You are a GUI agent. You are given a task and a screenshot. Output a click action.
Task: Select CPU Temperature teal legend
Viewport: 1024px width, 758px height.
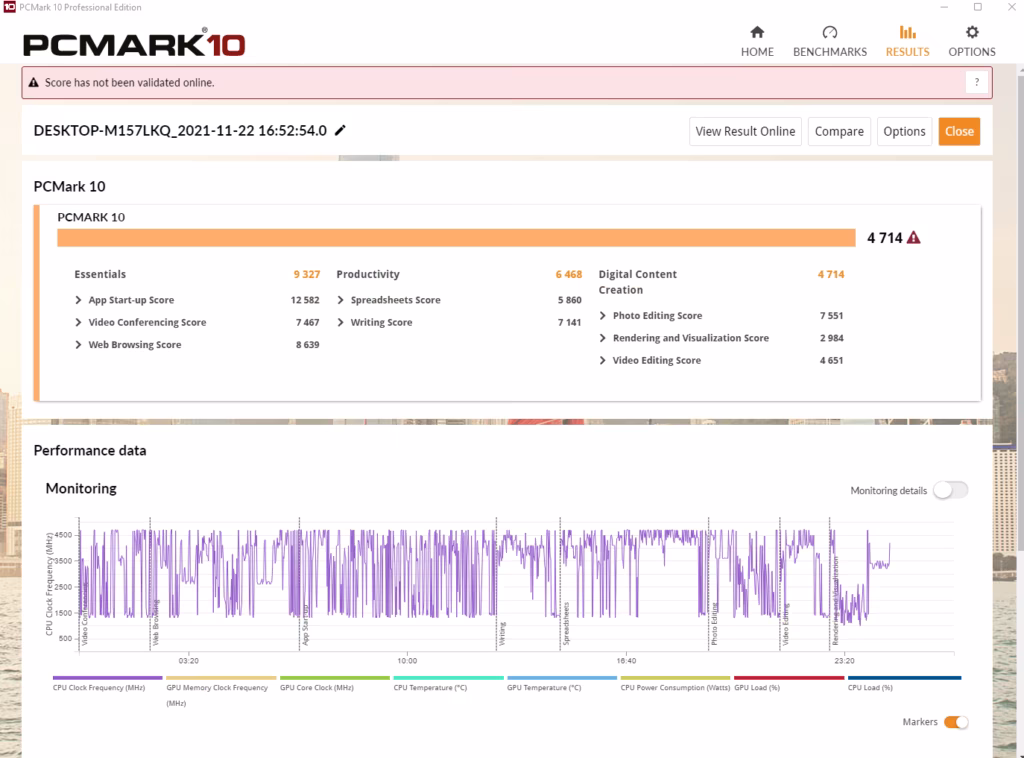click(x=448, y=683)
